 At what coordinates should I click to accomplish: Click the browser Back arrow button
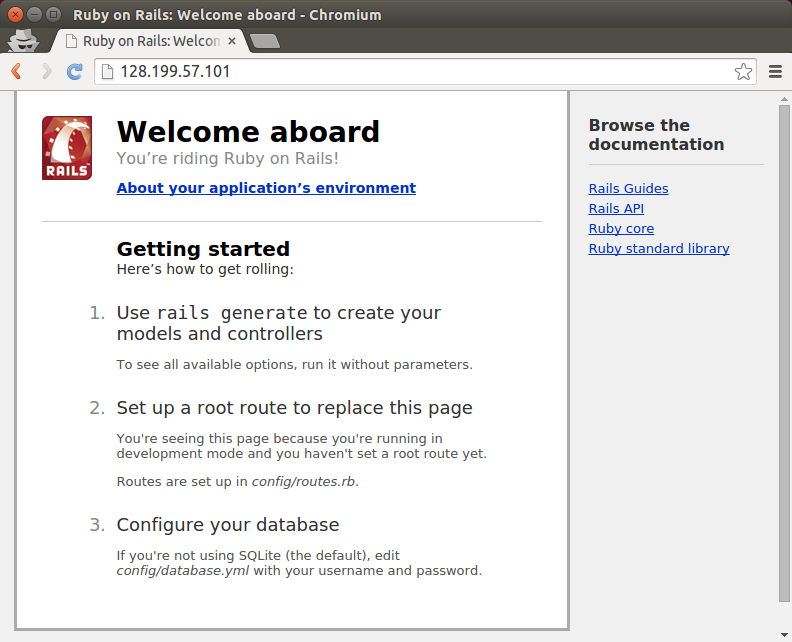pos(16,71)
